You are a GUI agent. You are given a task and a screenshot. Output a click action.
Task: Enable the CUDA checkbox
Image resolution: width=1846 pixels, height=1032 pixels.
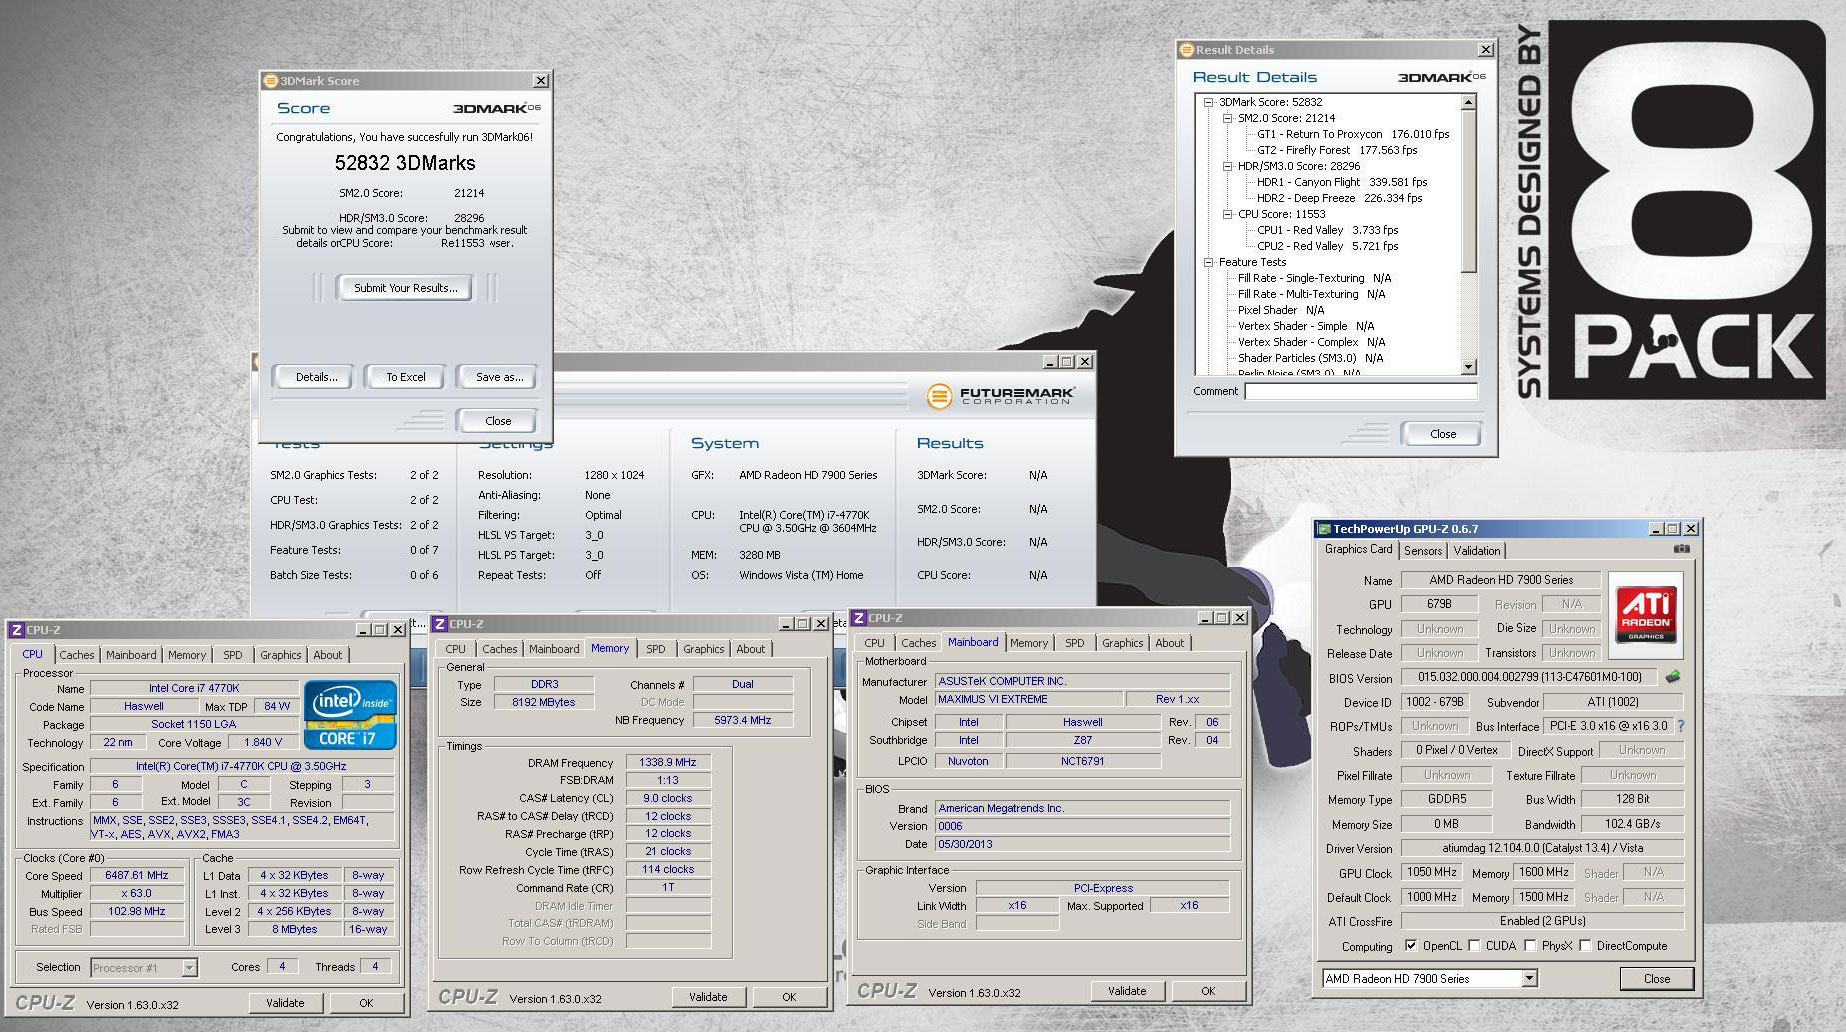coord(1474,946)
